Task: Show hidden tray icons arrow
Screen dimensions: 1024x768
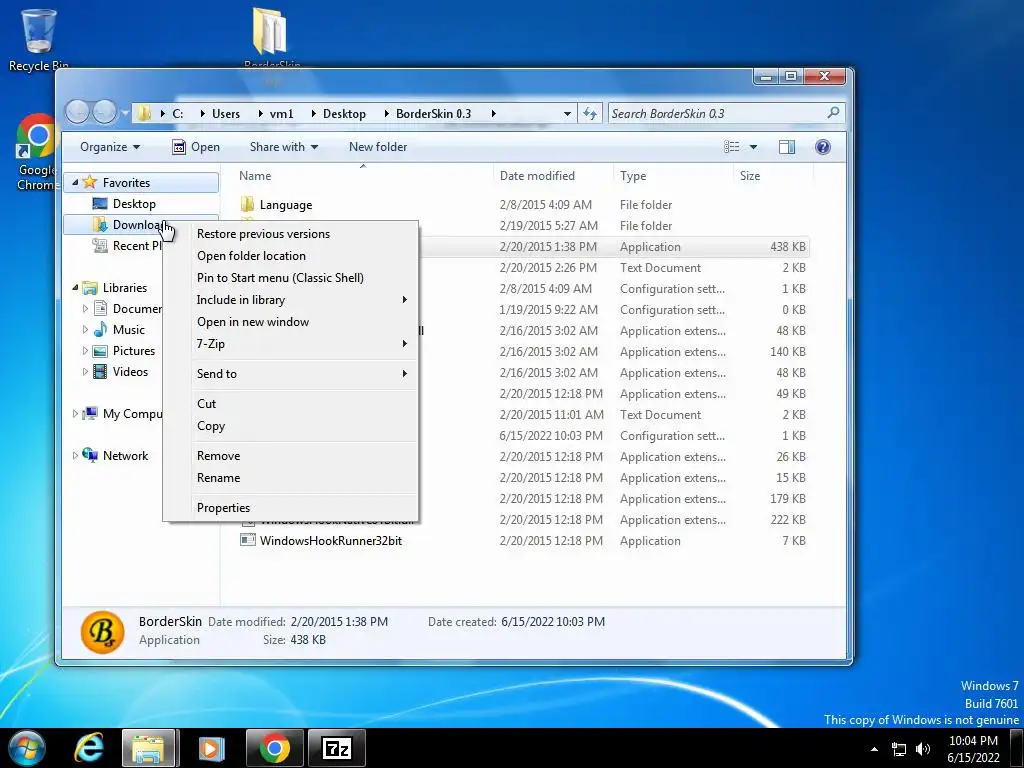Action: point(874,749)
